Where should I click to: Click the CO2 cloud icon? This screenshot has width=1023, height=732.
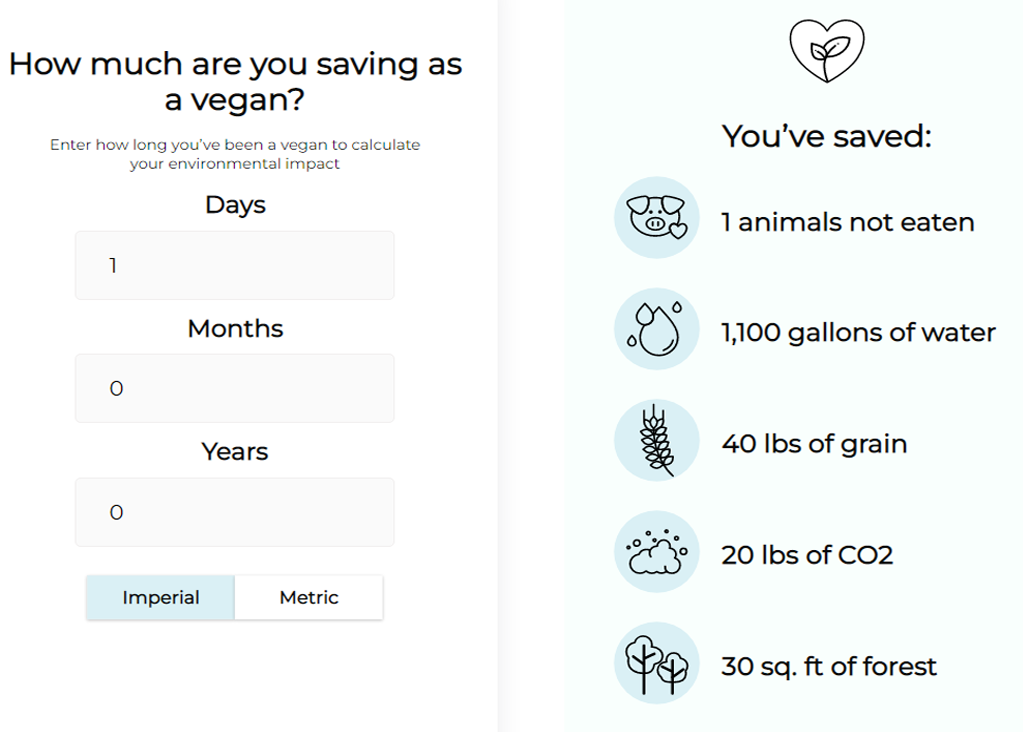point(656,552)
